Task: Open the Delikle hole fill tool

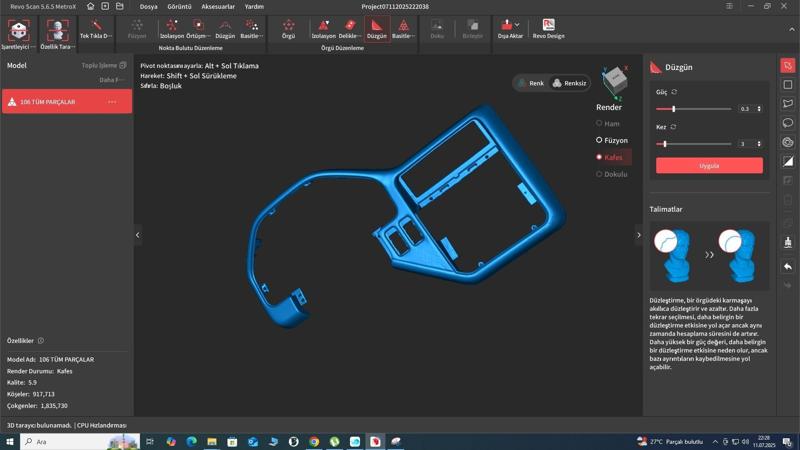Action: tap(350, 29)
